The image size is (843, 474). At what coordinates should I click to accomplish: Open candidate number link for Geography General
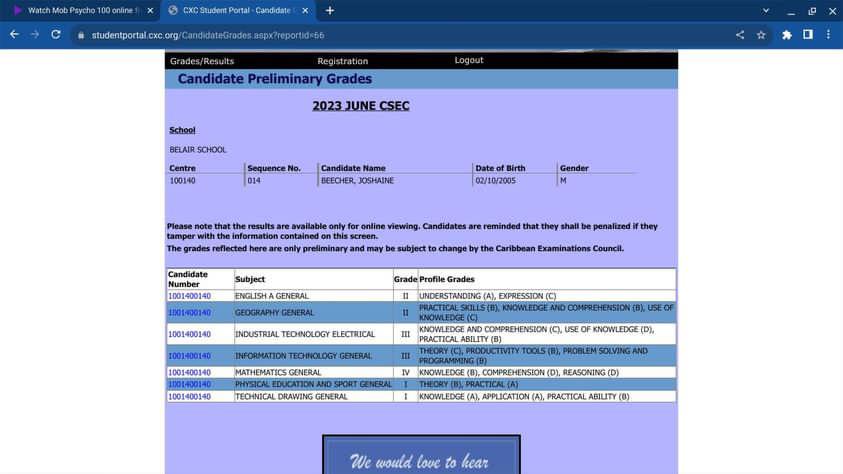189,313
